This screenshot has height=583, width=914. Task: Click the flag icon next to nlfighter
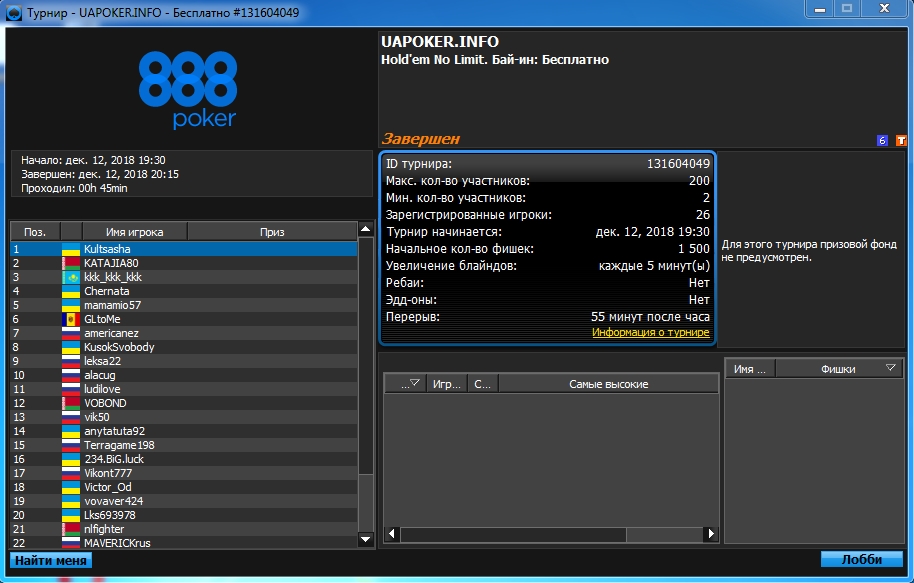tap(71, 529)
